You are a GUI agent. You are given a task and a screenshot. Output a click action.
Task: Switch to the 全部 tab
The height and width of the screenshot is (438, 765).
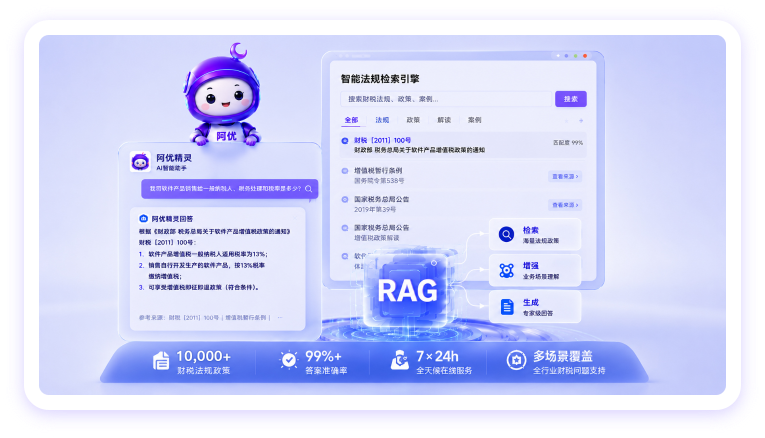(351, 120)
